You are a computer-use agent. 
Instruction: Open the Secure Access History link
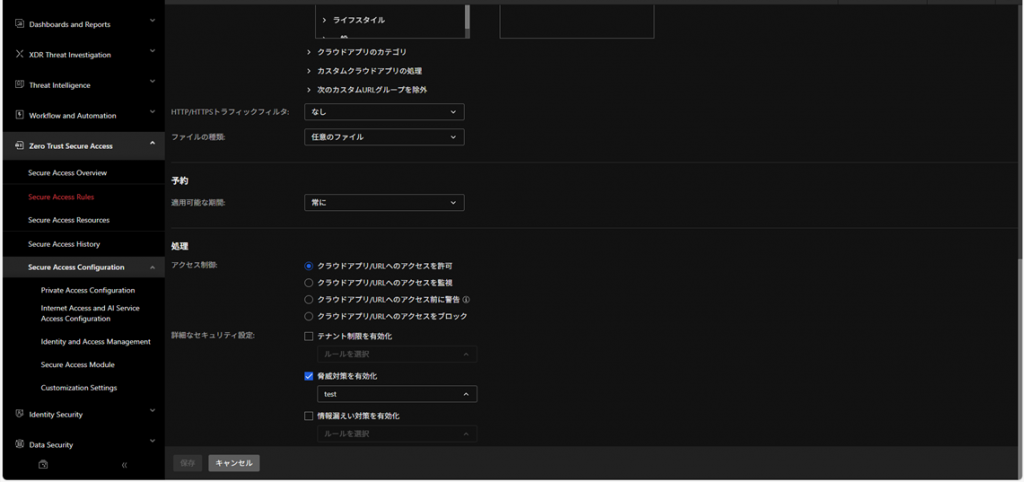point(64,244)
